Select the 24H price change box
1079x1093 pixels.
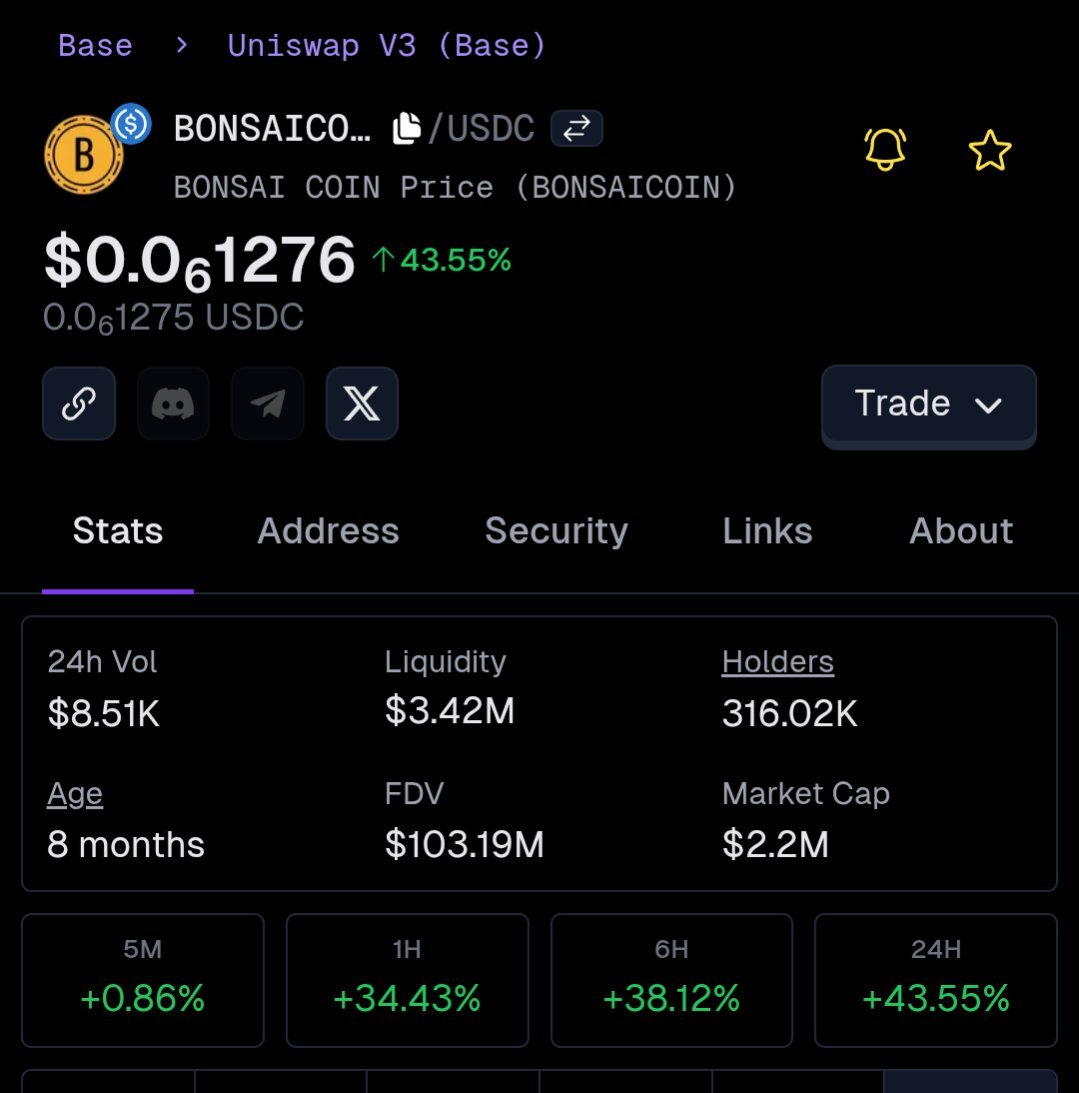[x=935, y=980]
